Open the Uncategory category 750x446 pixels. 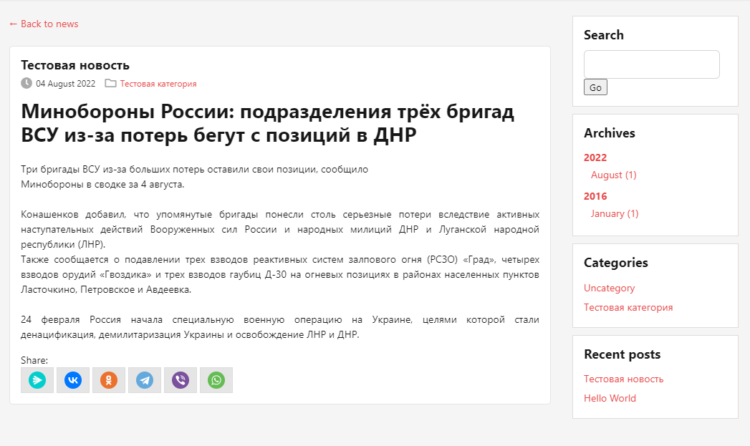click(609, 288)
